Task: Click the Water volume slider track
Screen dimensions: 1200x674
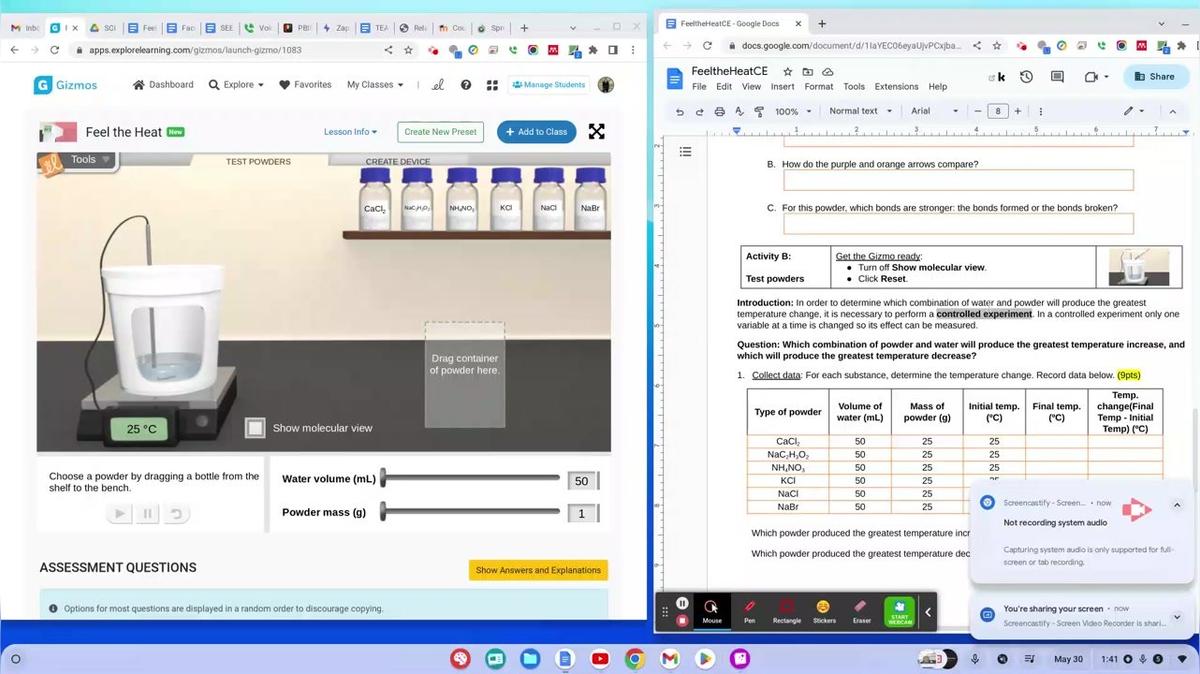Action: coord(470,479)
